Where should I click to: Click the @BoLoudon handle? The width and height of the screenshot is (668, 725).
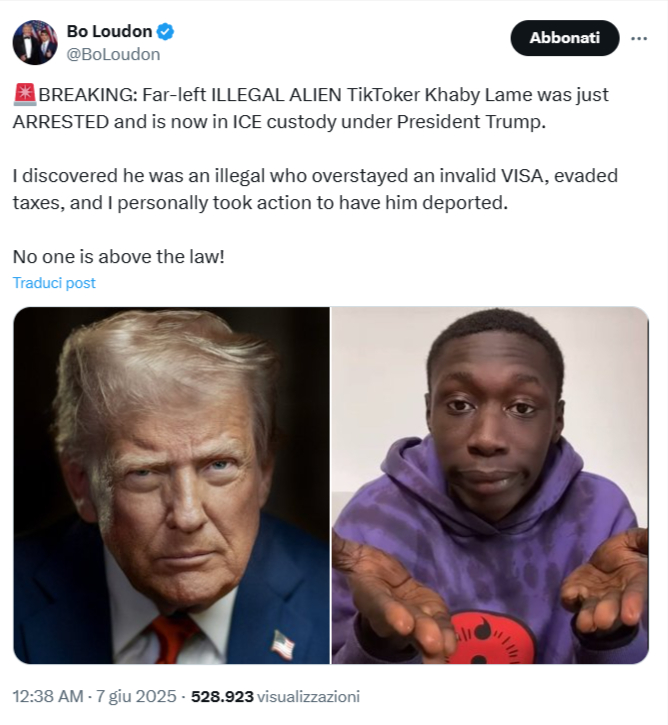tap(113, 55)
